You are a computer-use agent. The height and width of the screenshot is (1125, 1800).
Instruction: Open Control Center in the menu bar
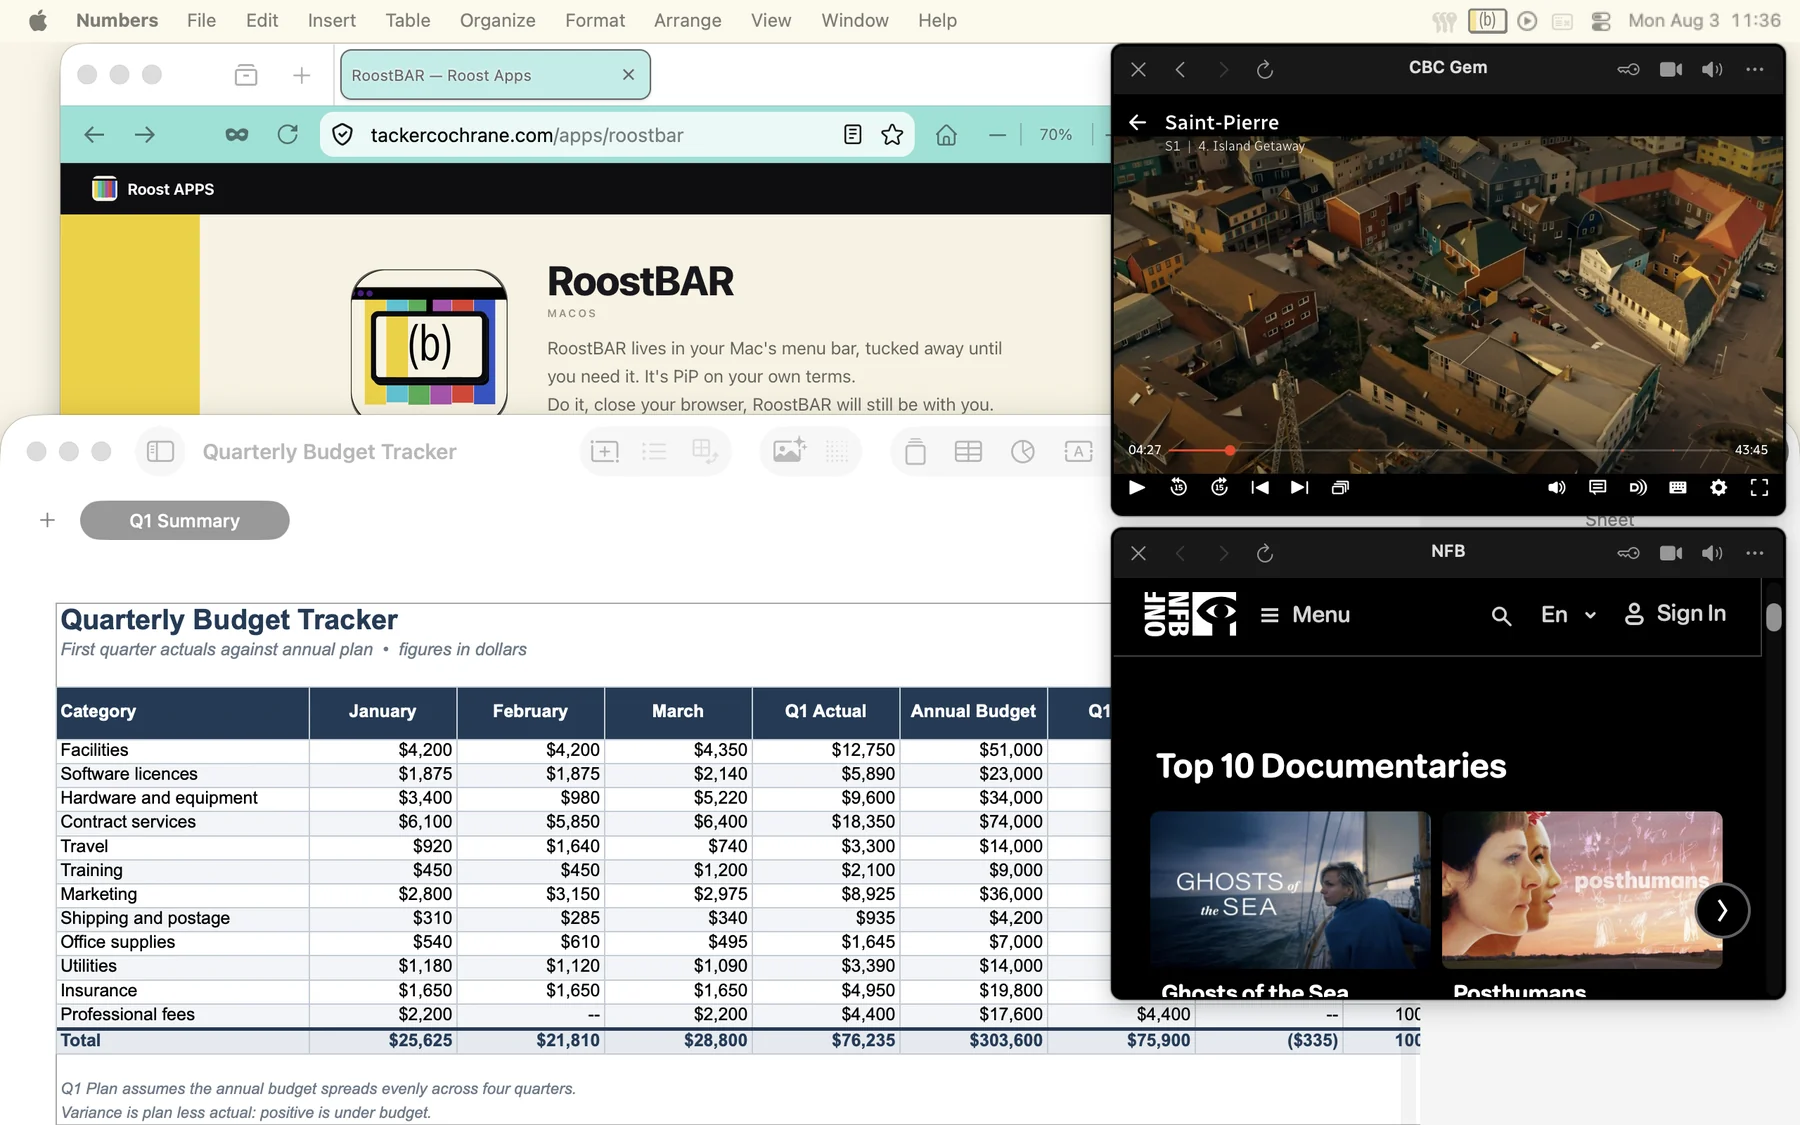[1601, 21]
